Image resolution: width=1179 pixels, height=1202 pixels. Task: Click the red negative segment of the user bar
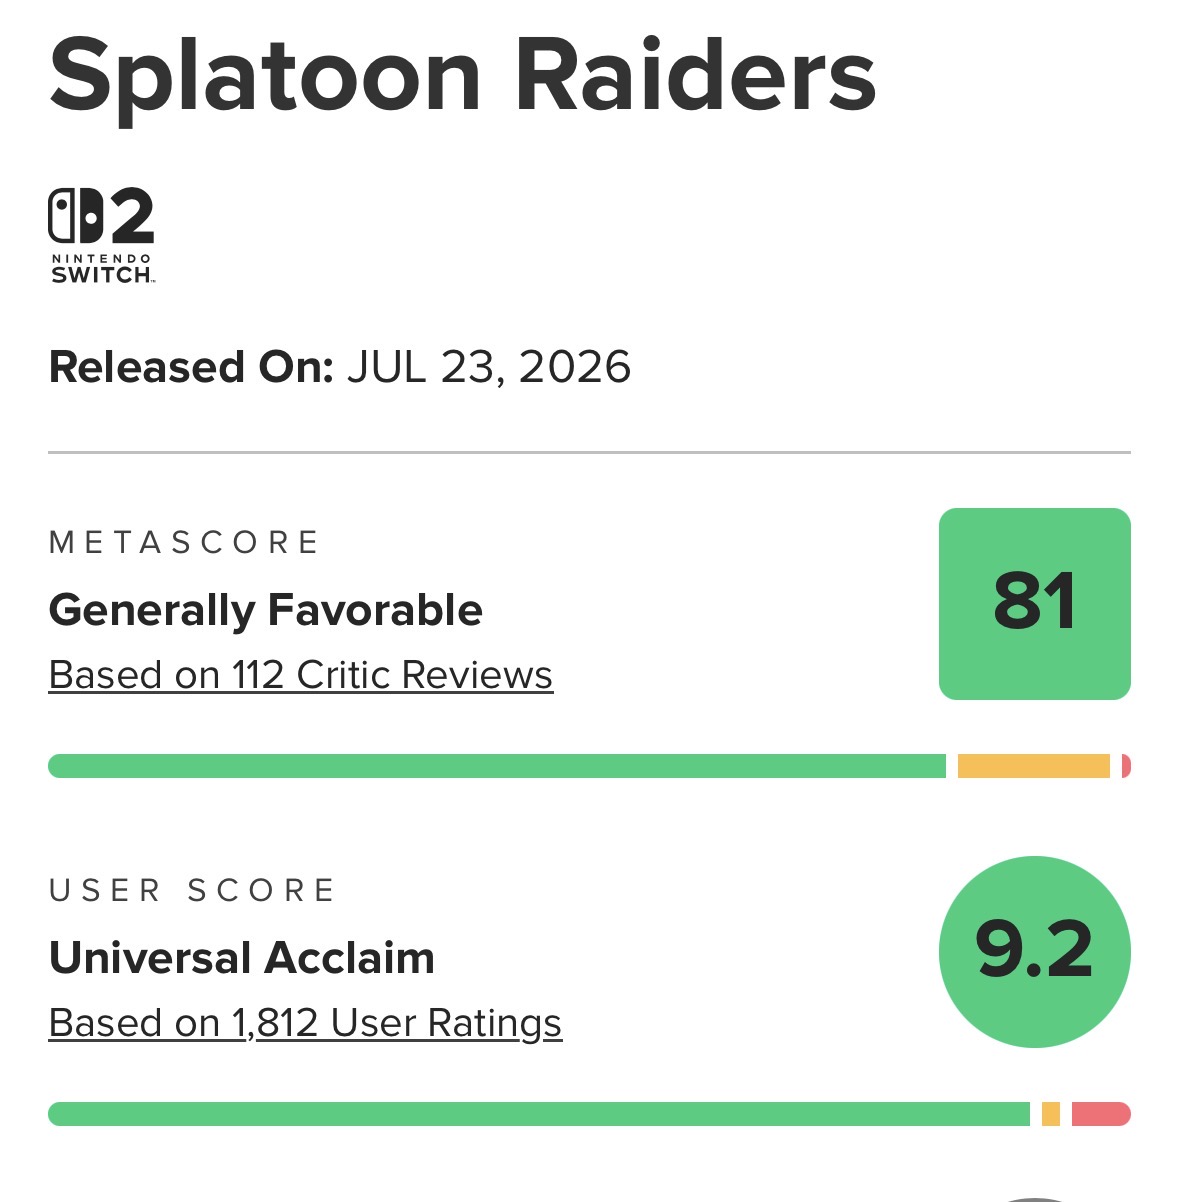pos(1101,1114)
